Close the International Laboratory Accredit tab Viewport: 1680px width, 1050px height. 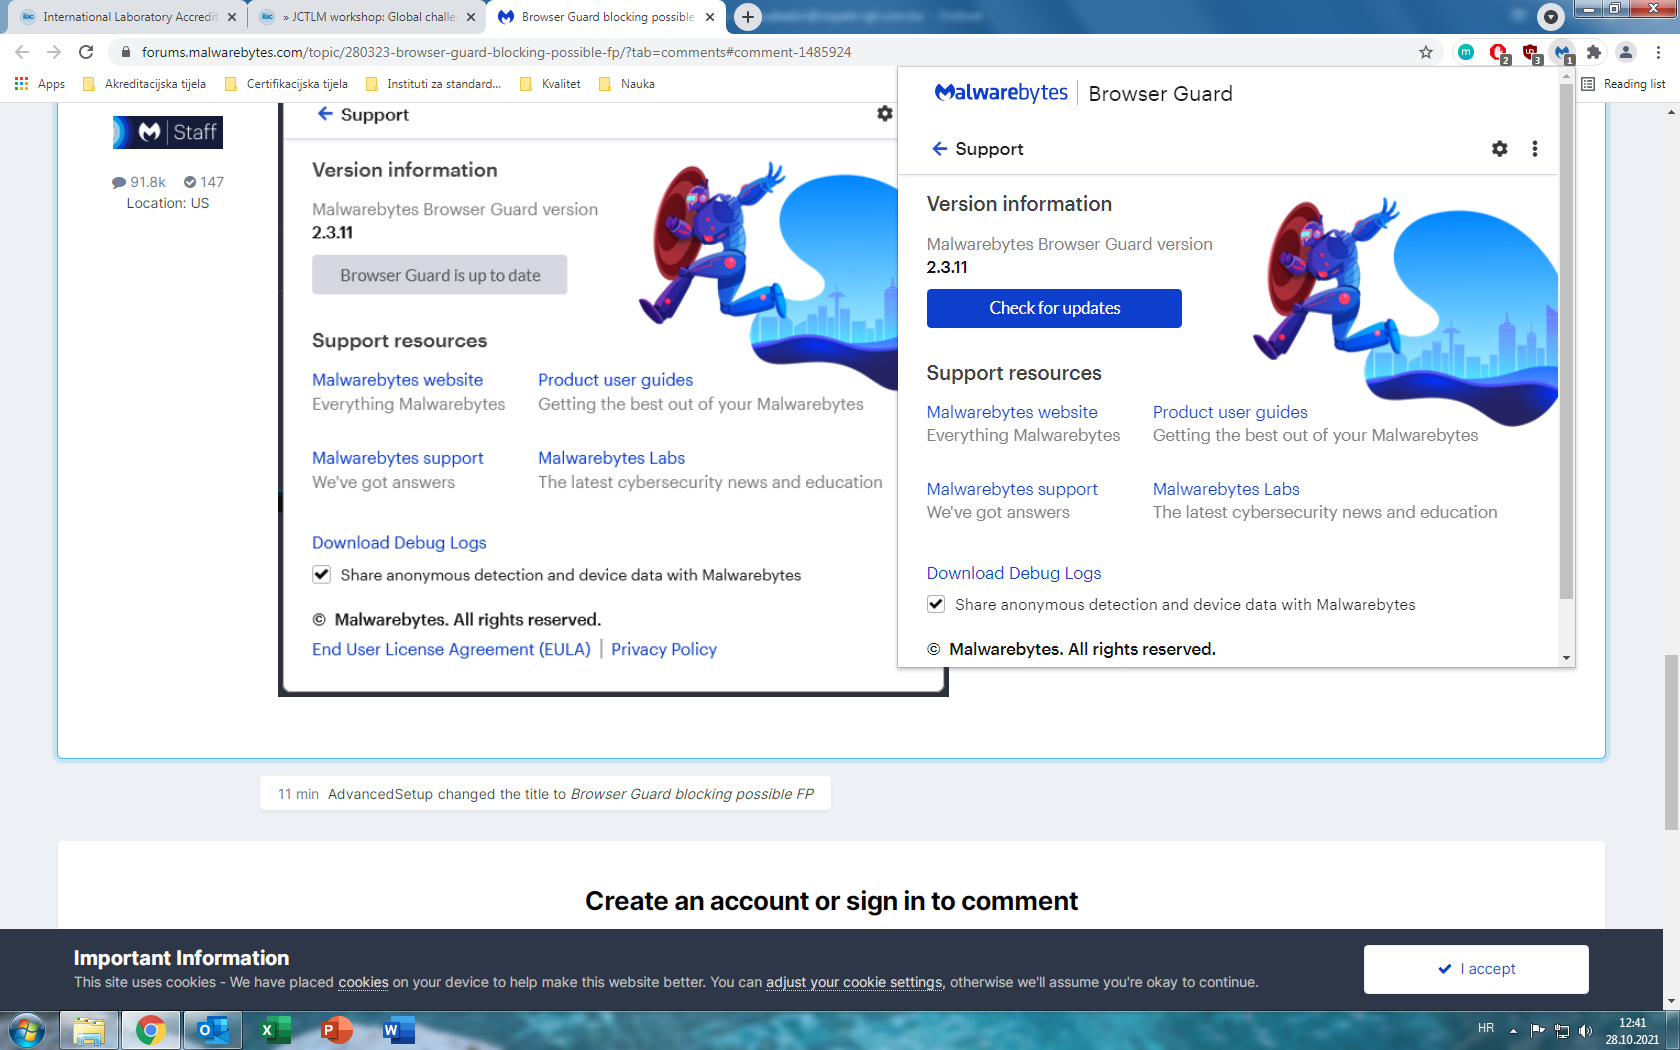[x=232, y=17]
